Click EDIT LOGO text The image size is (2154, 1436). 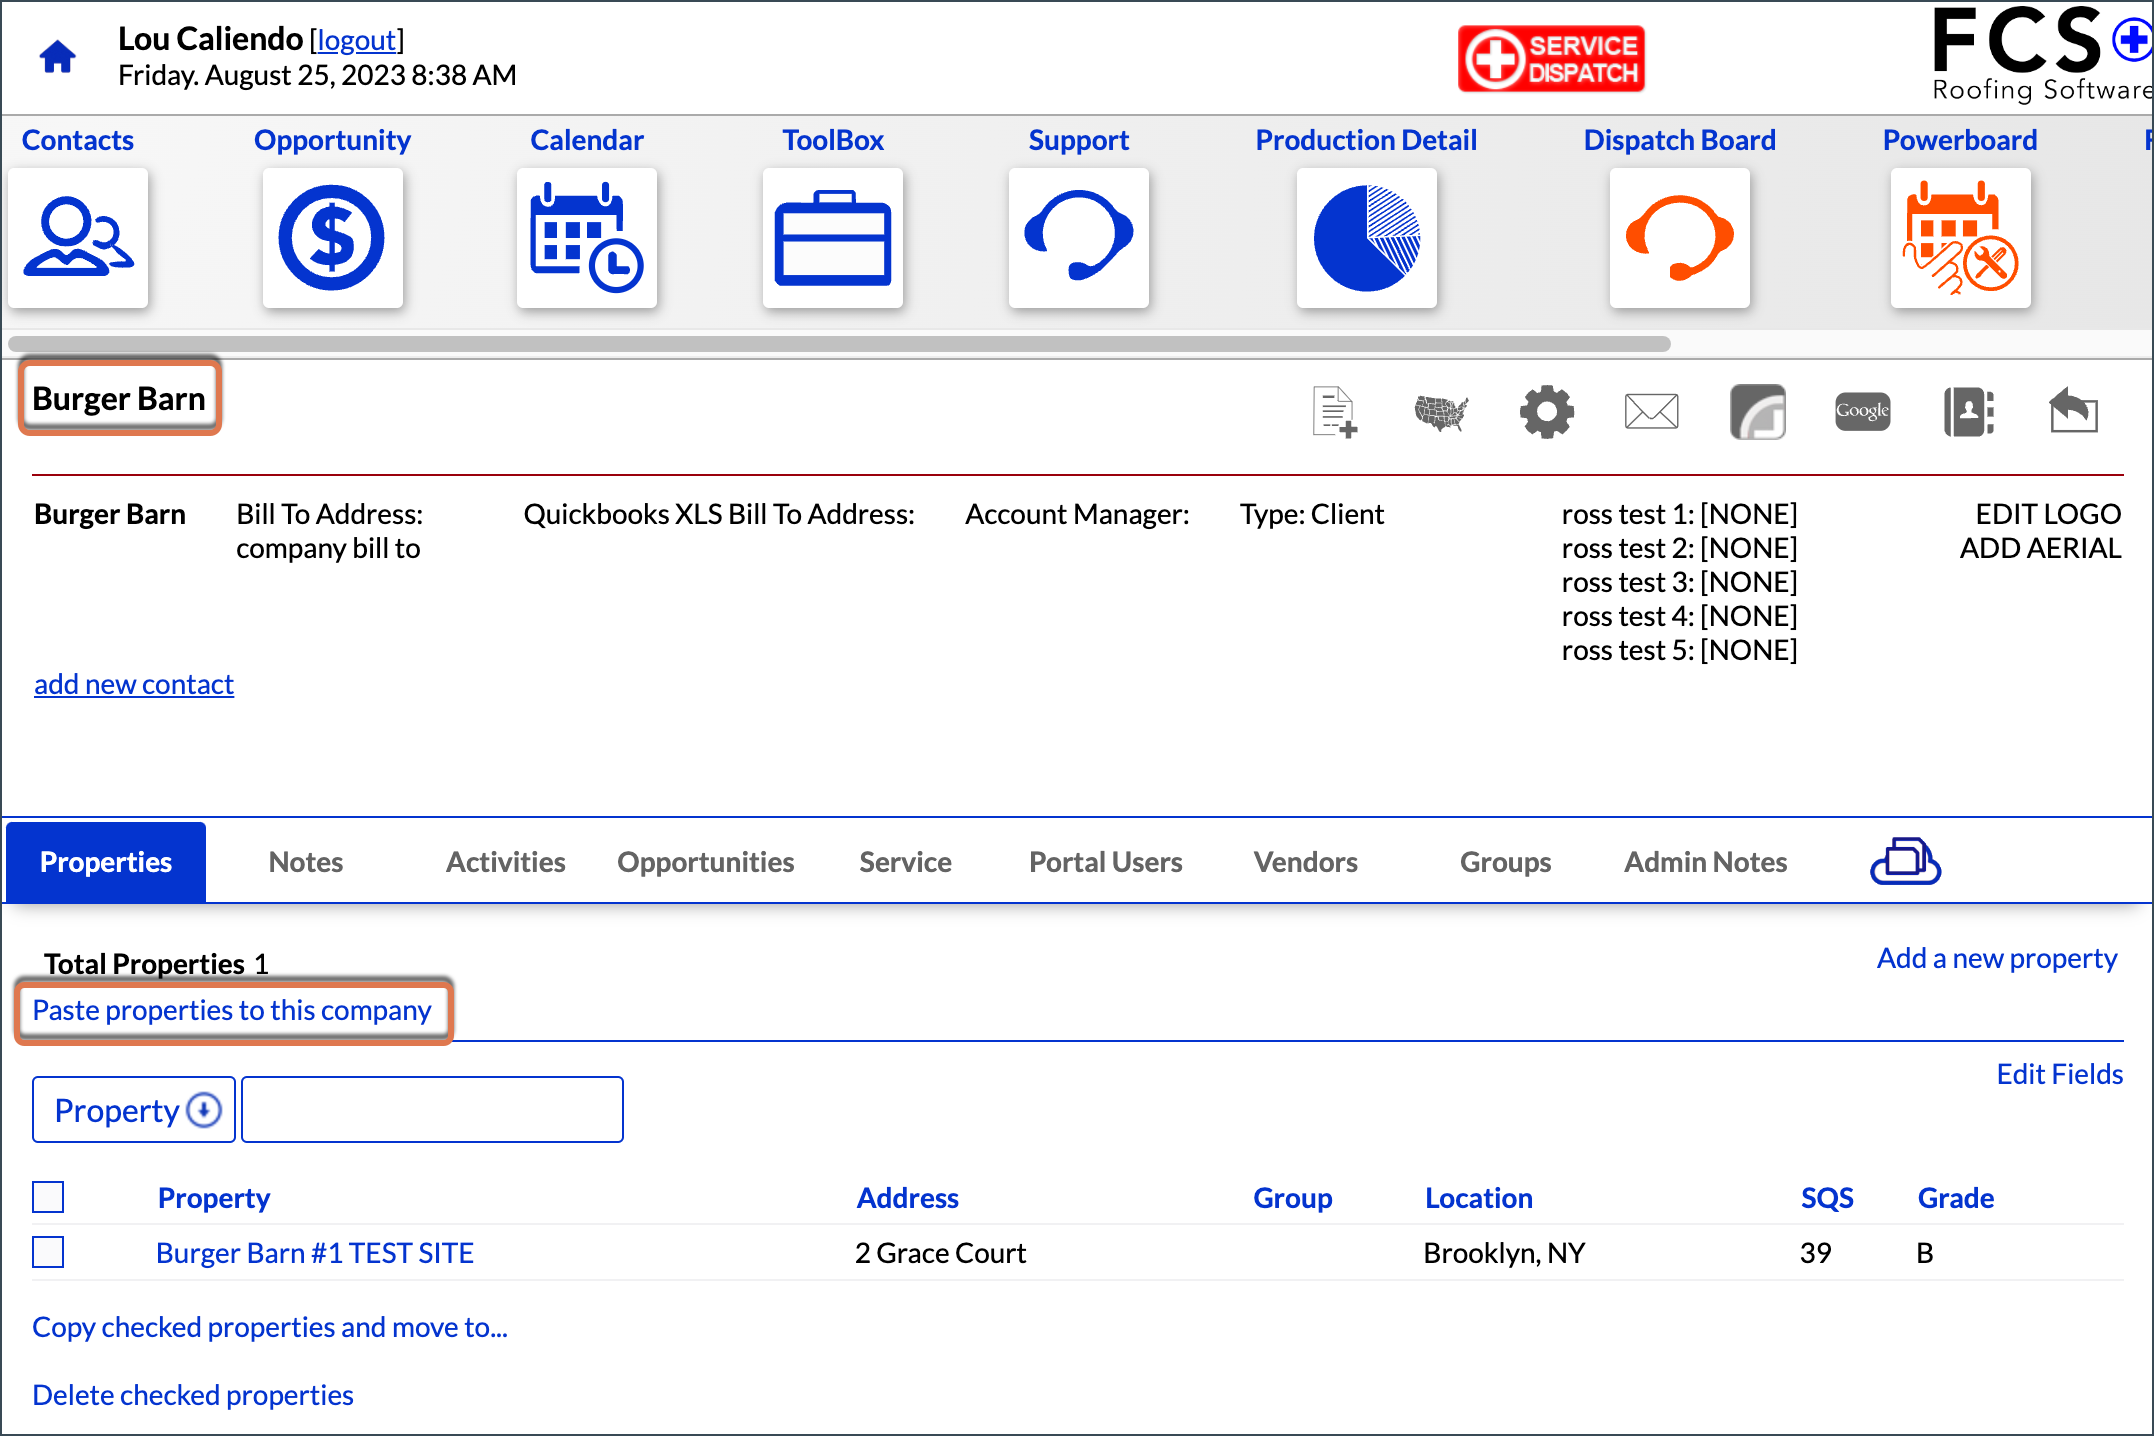tap(2048, 514)
